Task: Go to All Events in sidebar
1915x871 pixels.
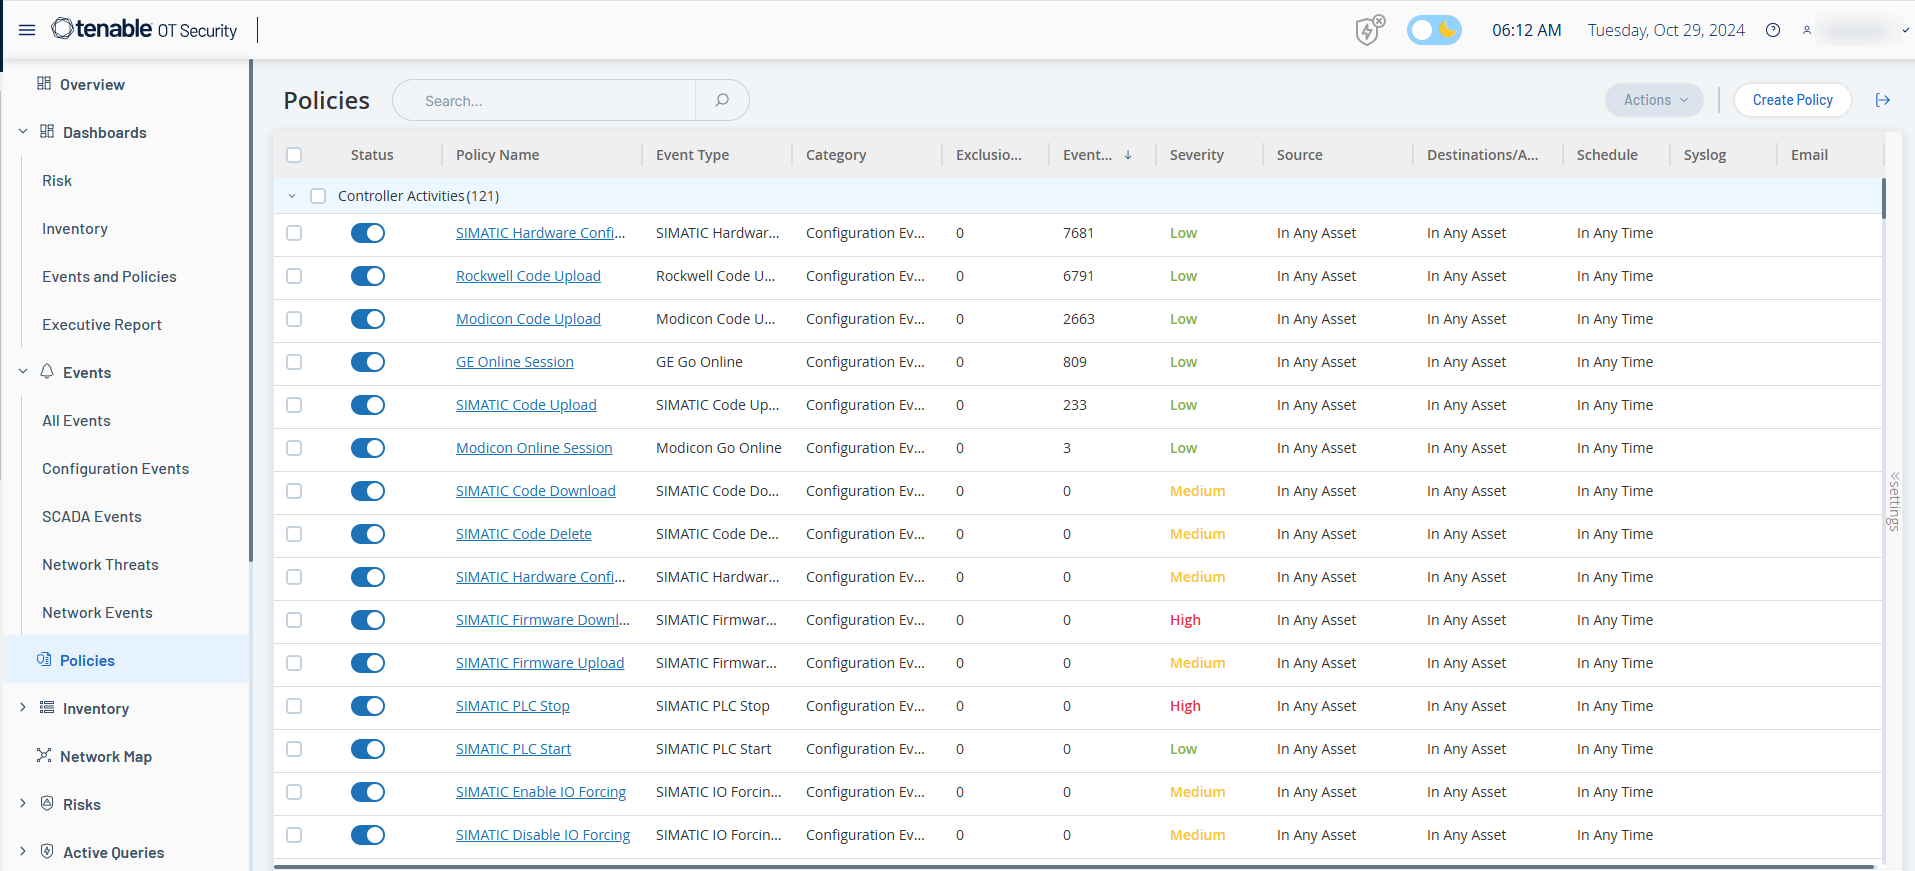Action: (76, 421)
